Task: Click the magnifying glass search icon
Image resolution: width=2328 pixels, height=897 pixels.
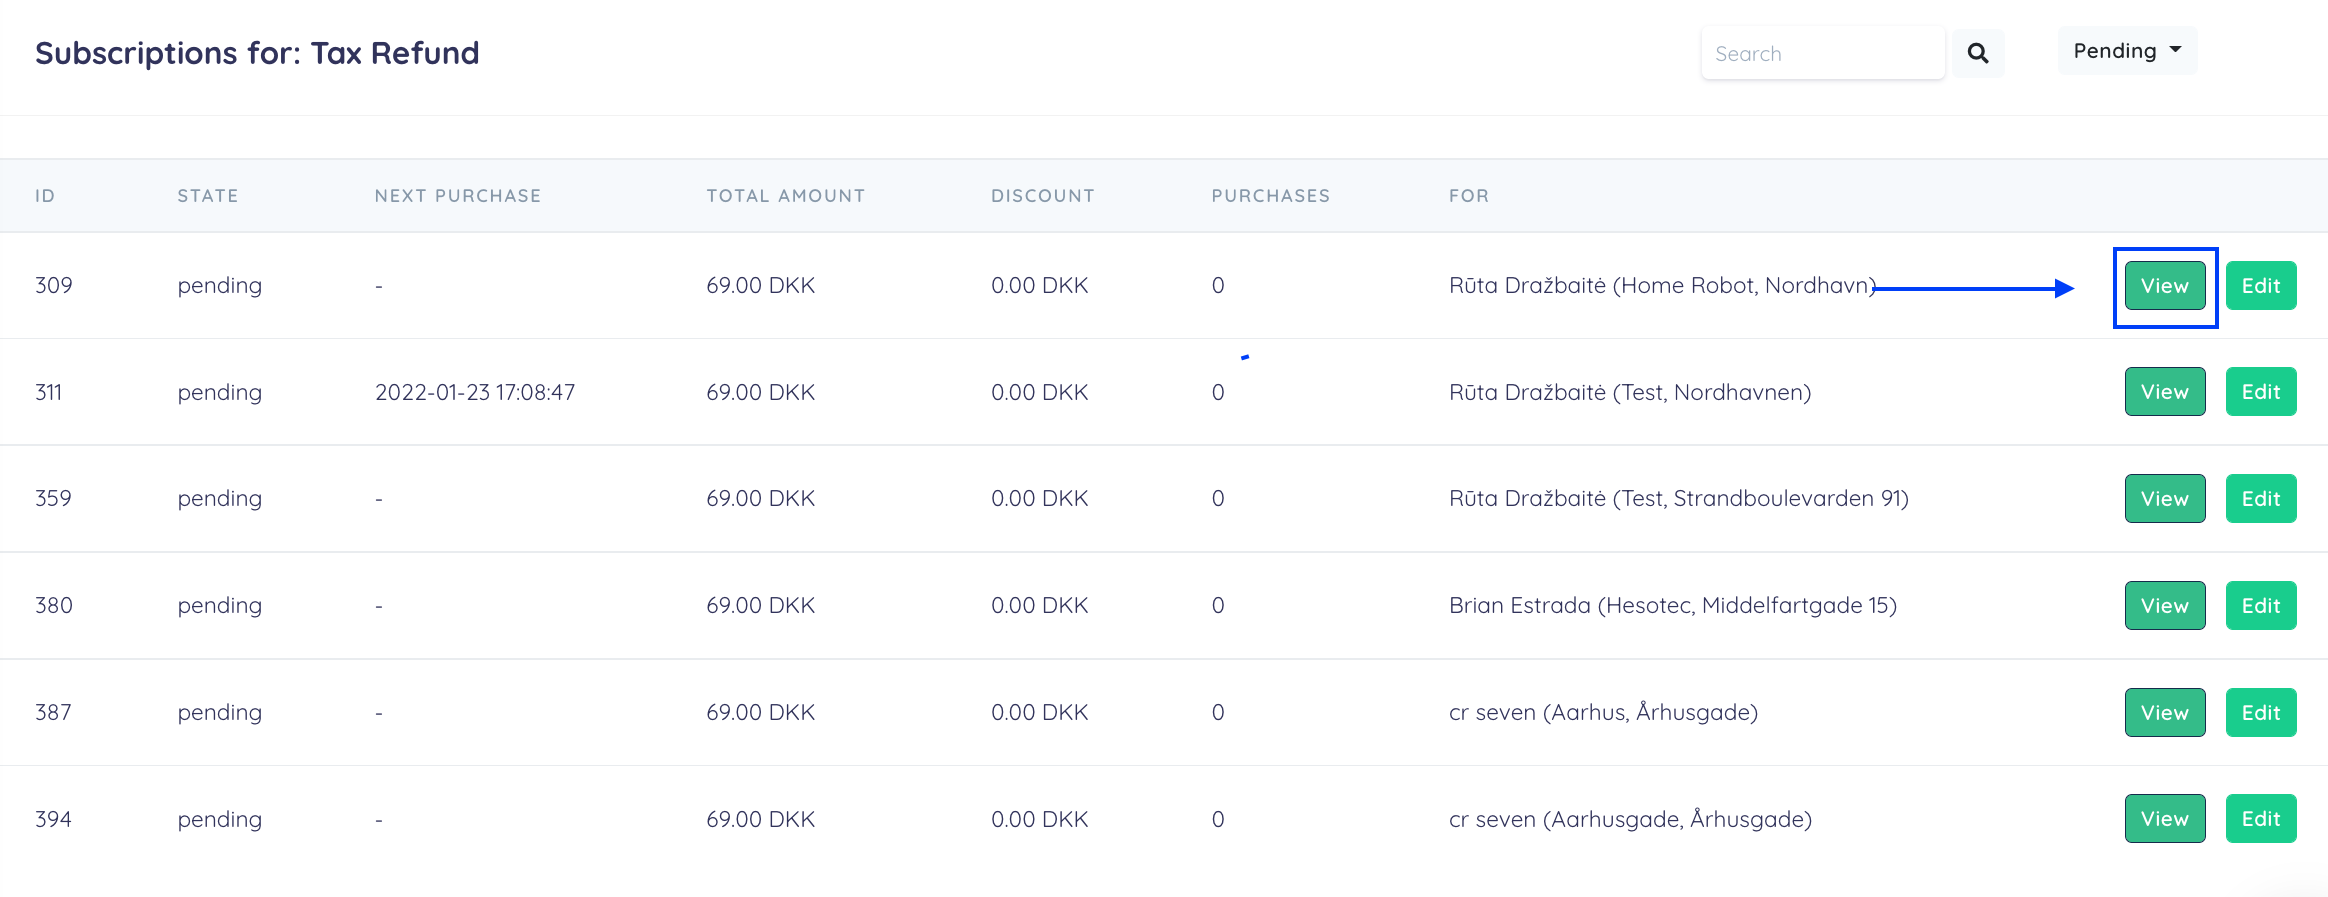Action: coord(1977,53)
